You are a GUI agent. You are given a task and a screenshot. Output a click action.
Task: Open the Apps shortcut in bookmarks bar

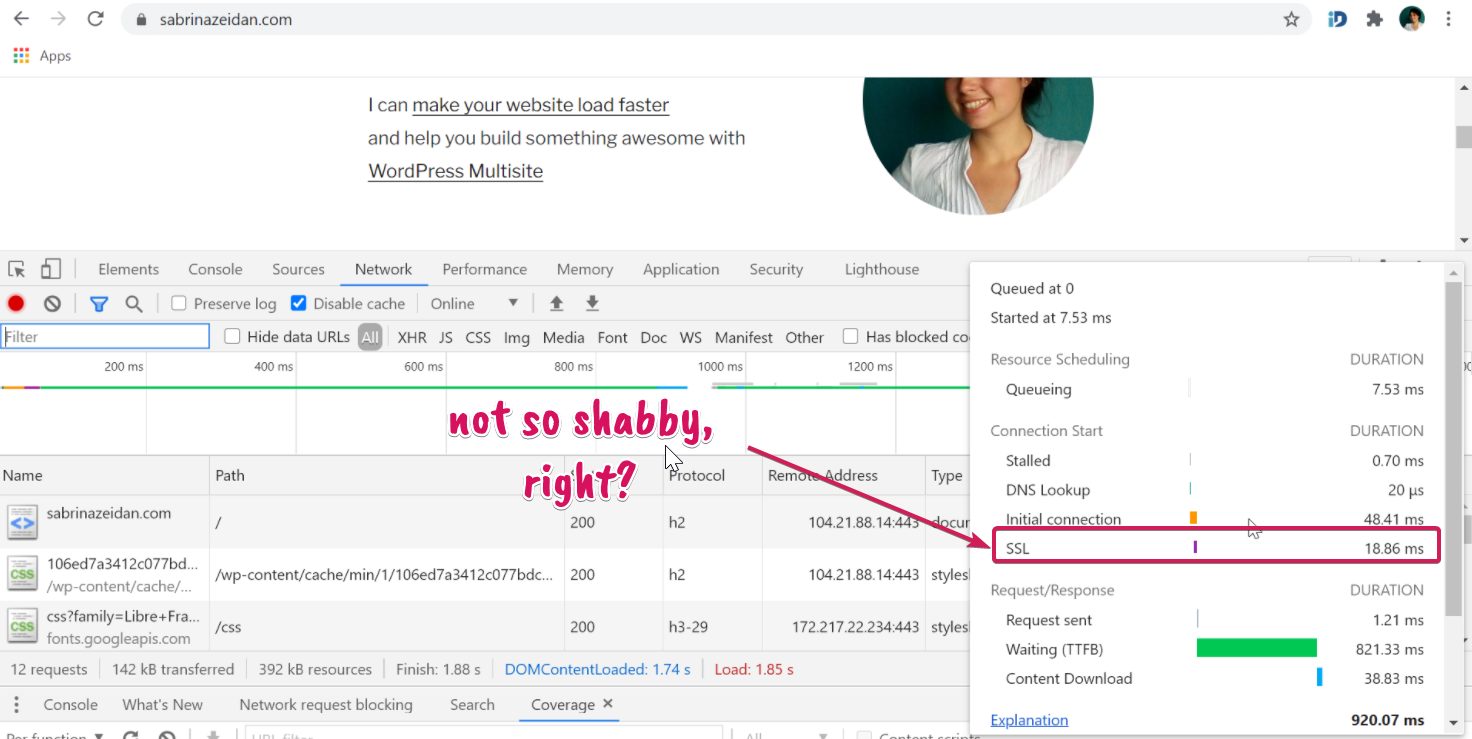42,56
